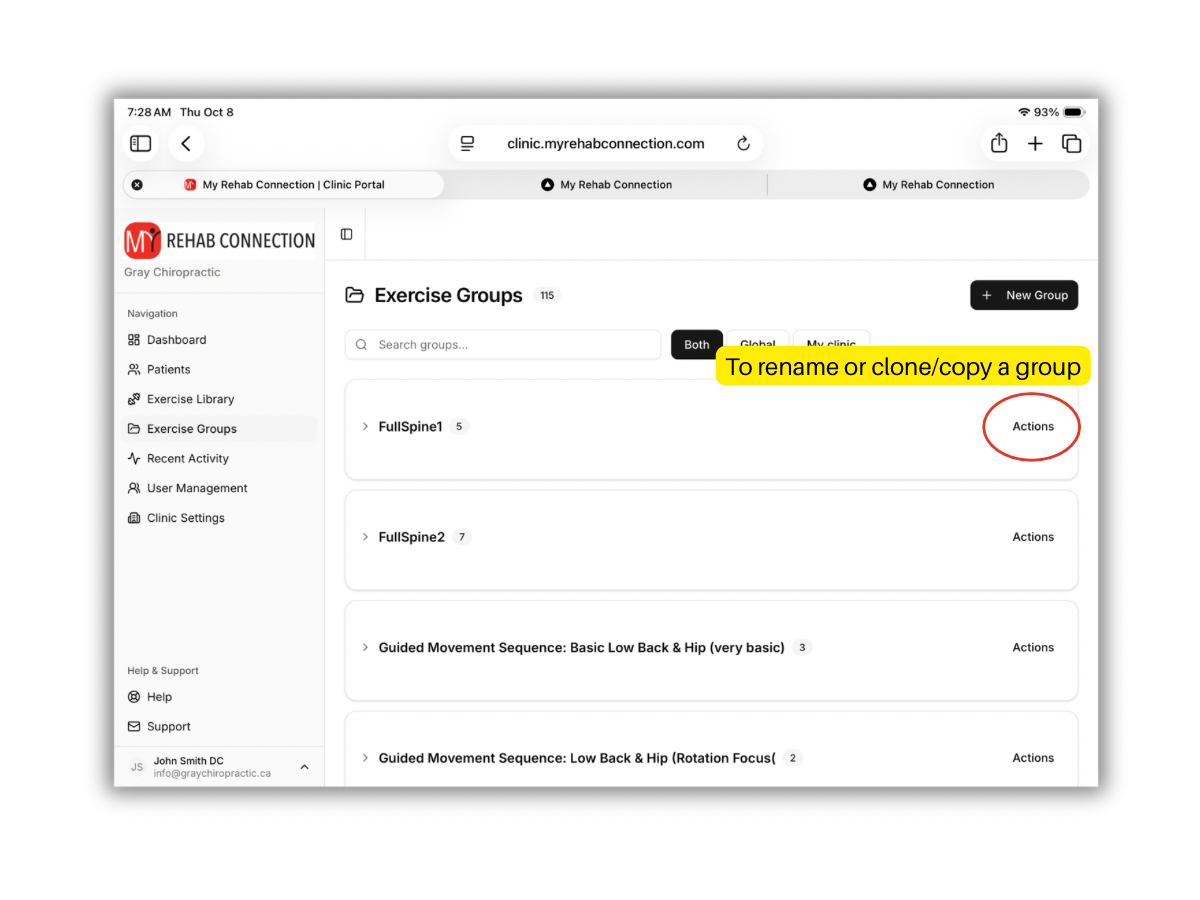
Task: Open a new tab with plus icon
Action: click(1035, 144)
